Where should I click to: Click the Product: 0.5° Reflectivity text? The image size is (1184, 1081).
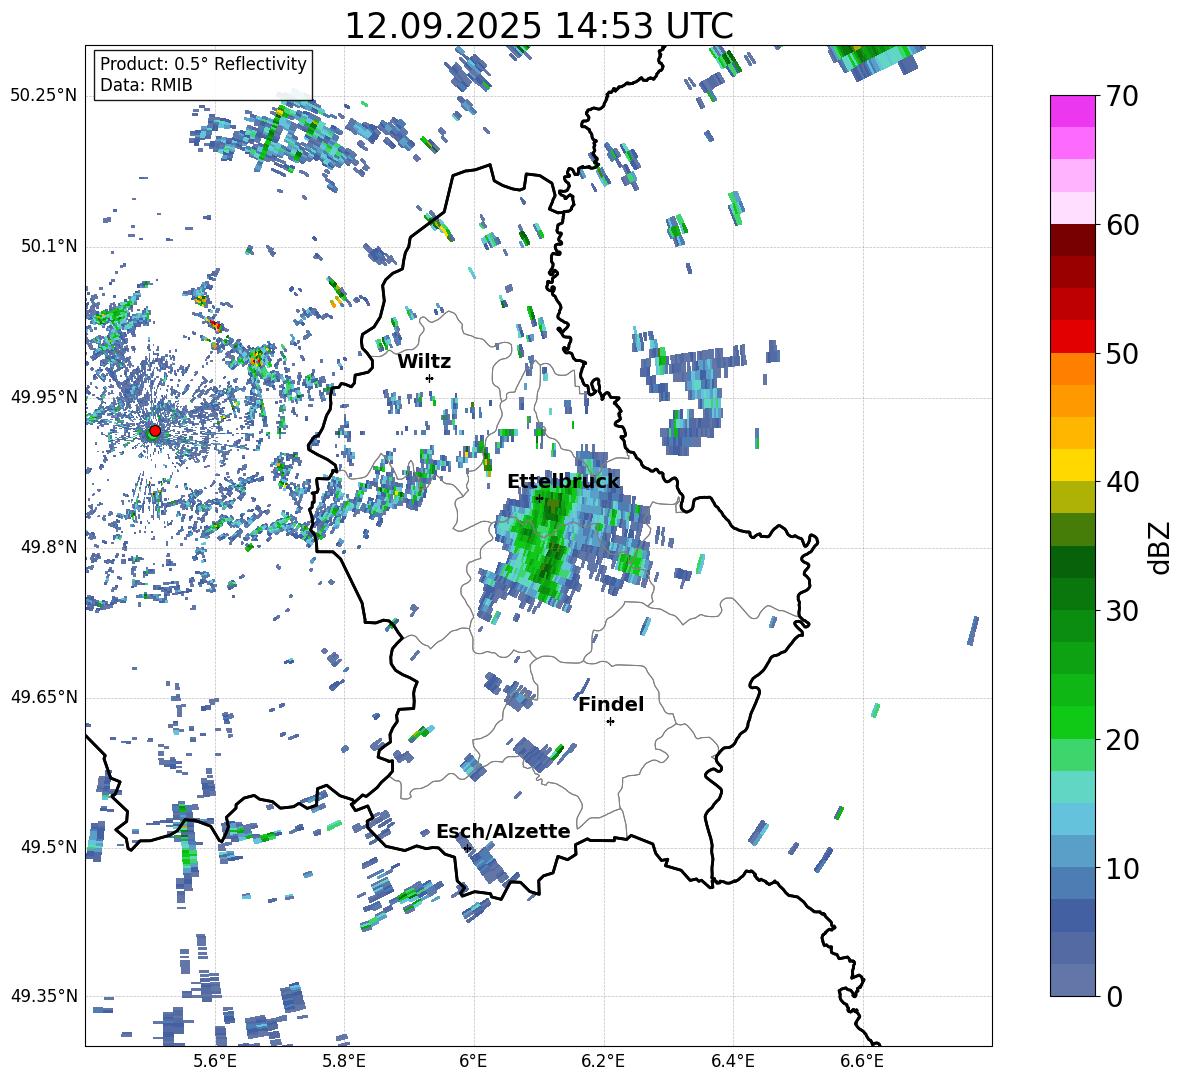pos(203,63)
